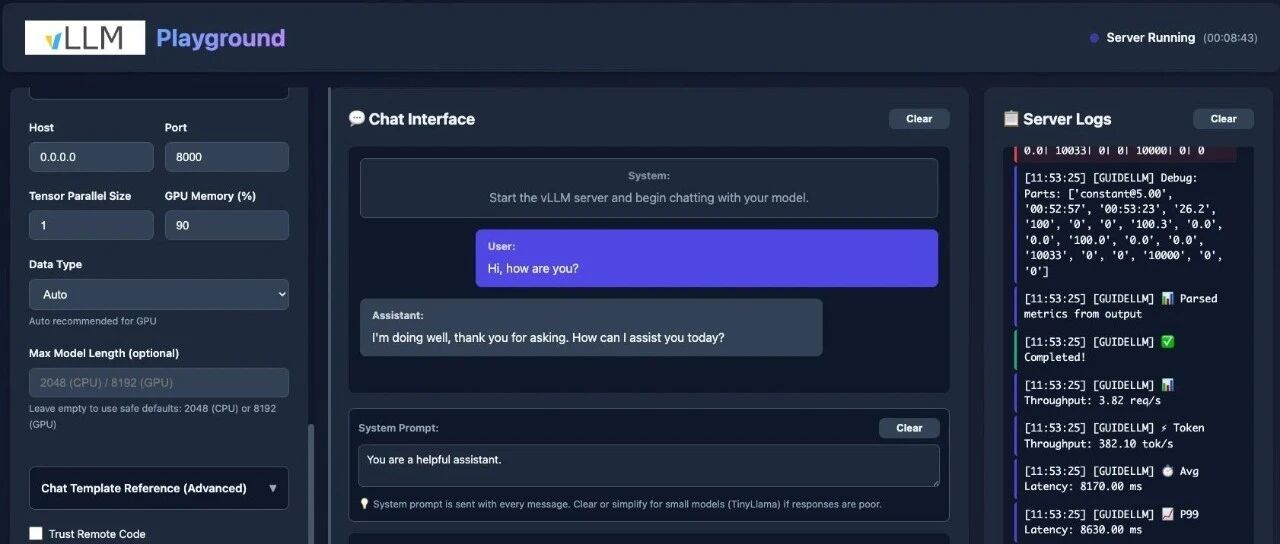This screenshot has width=1280, height=544.
Task: Click the stopwatch icon in Avg Latency log
Action: [1167, 471]
